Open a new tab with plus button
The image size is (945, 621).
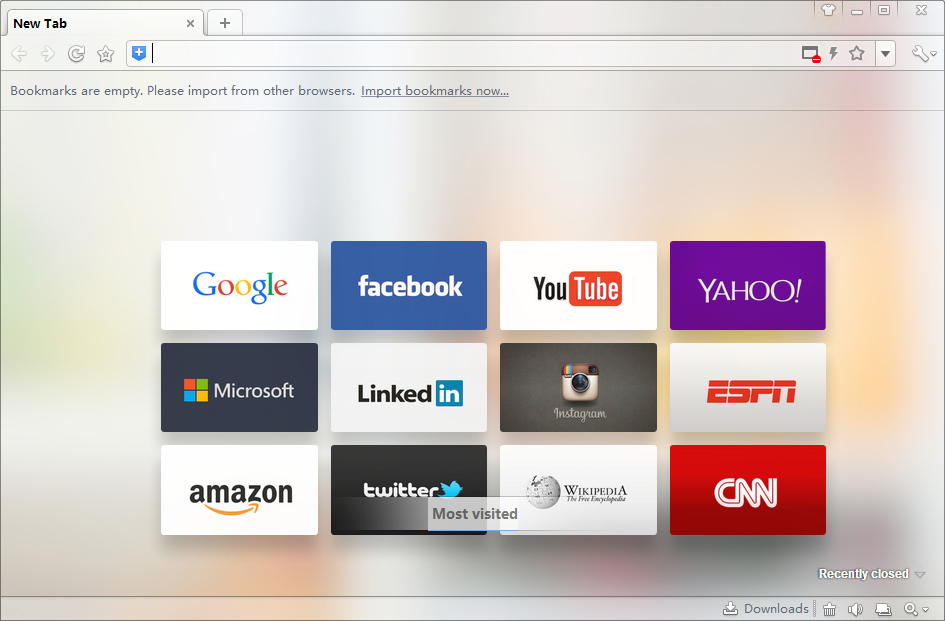[225, 23]
